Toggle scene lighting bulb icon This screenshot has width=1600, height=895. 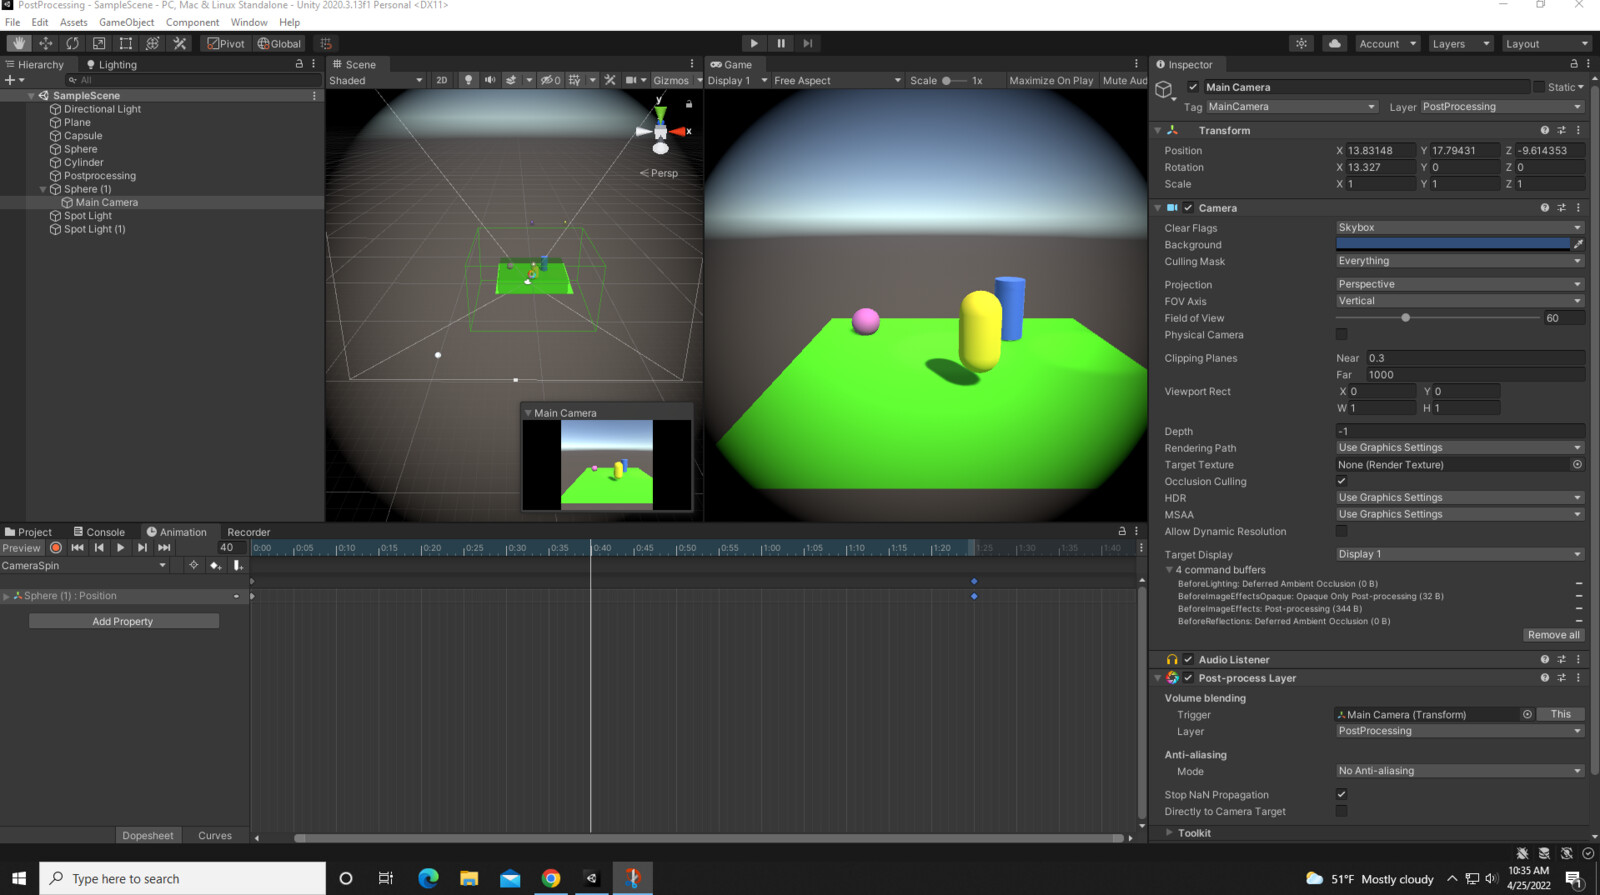[x=468, y=80]
